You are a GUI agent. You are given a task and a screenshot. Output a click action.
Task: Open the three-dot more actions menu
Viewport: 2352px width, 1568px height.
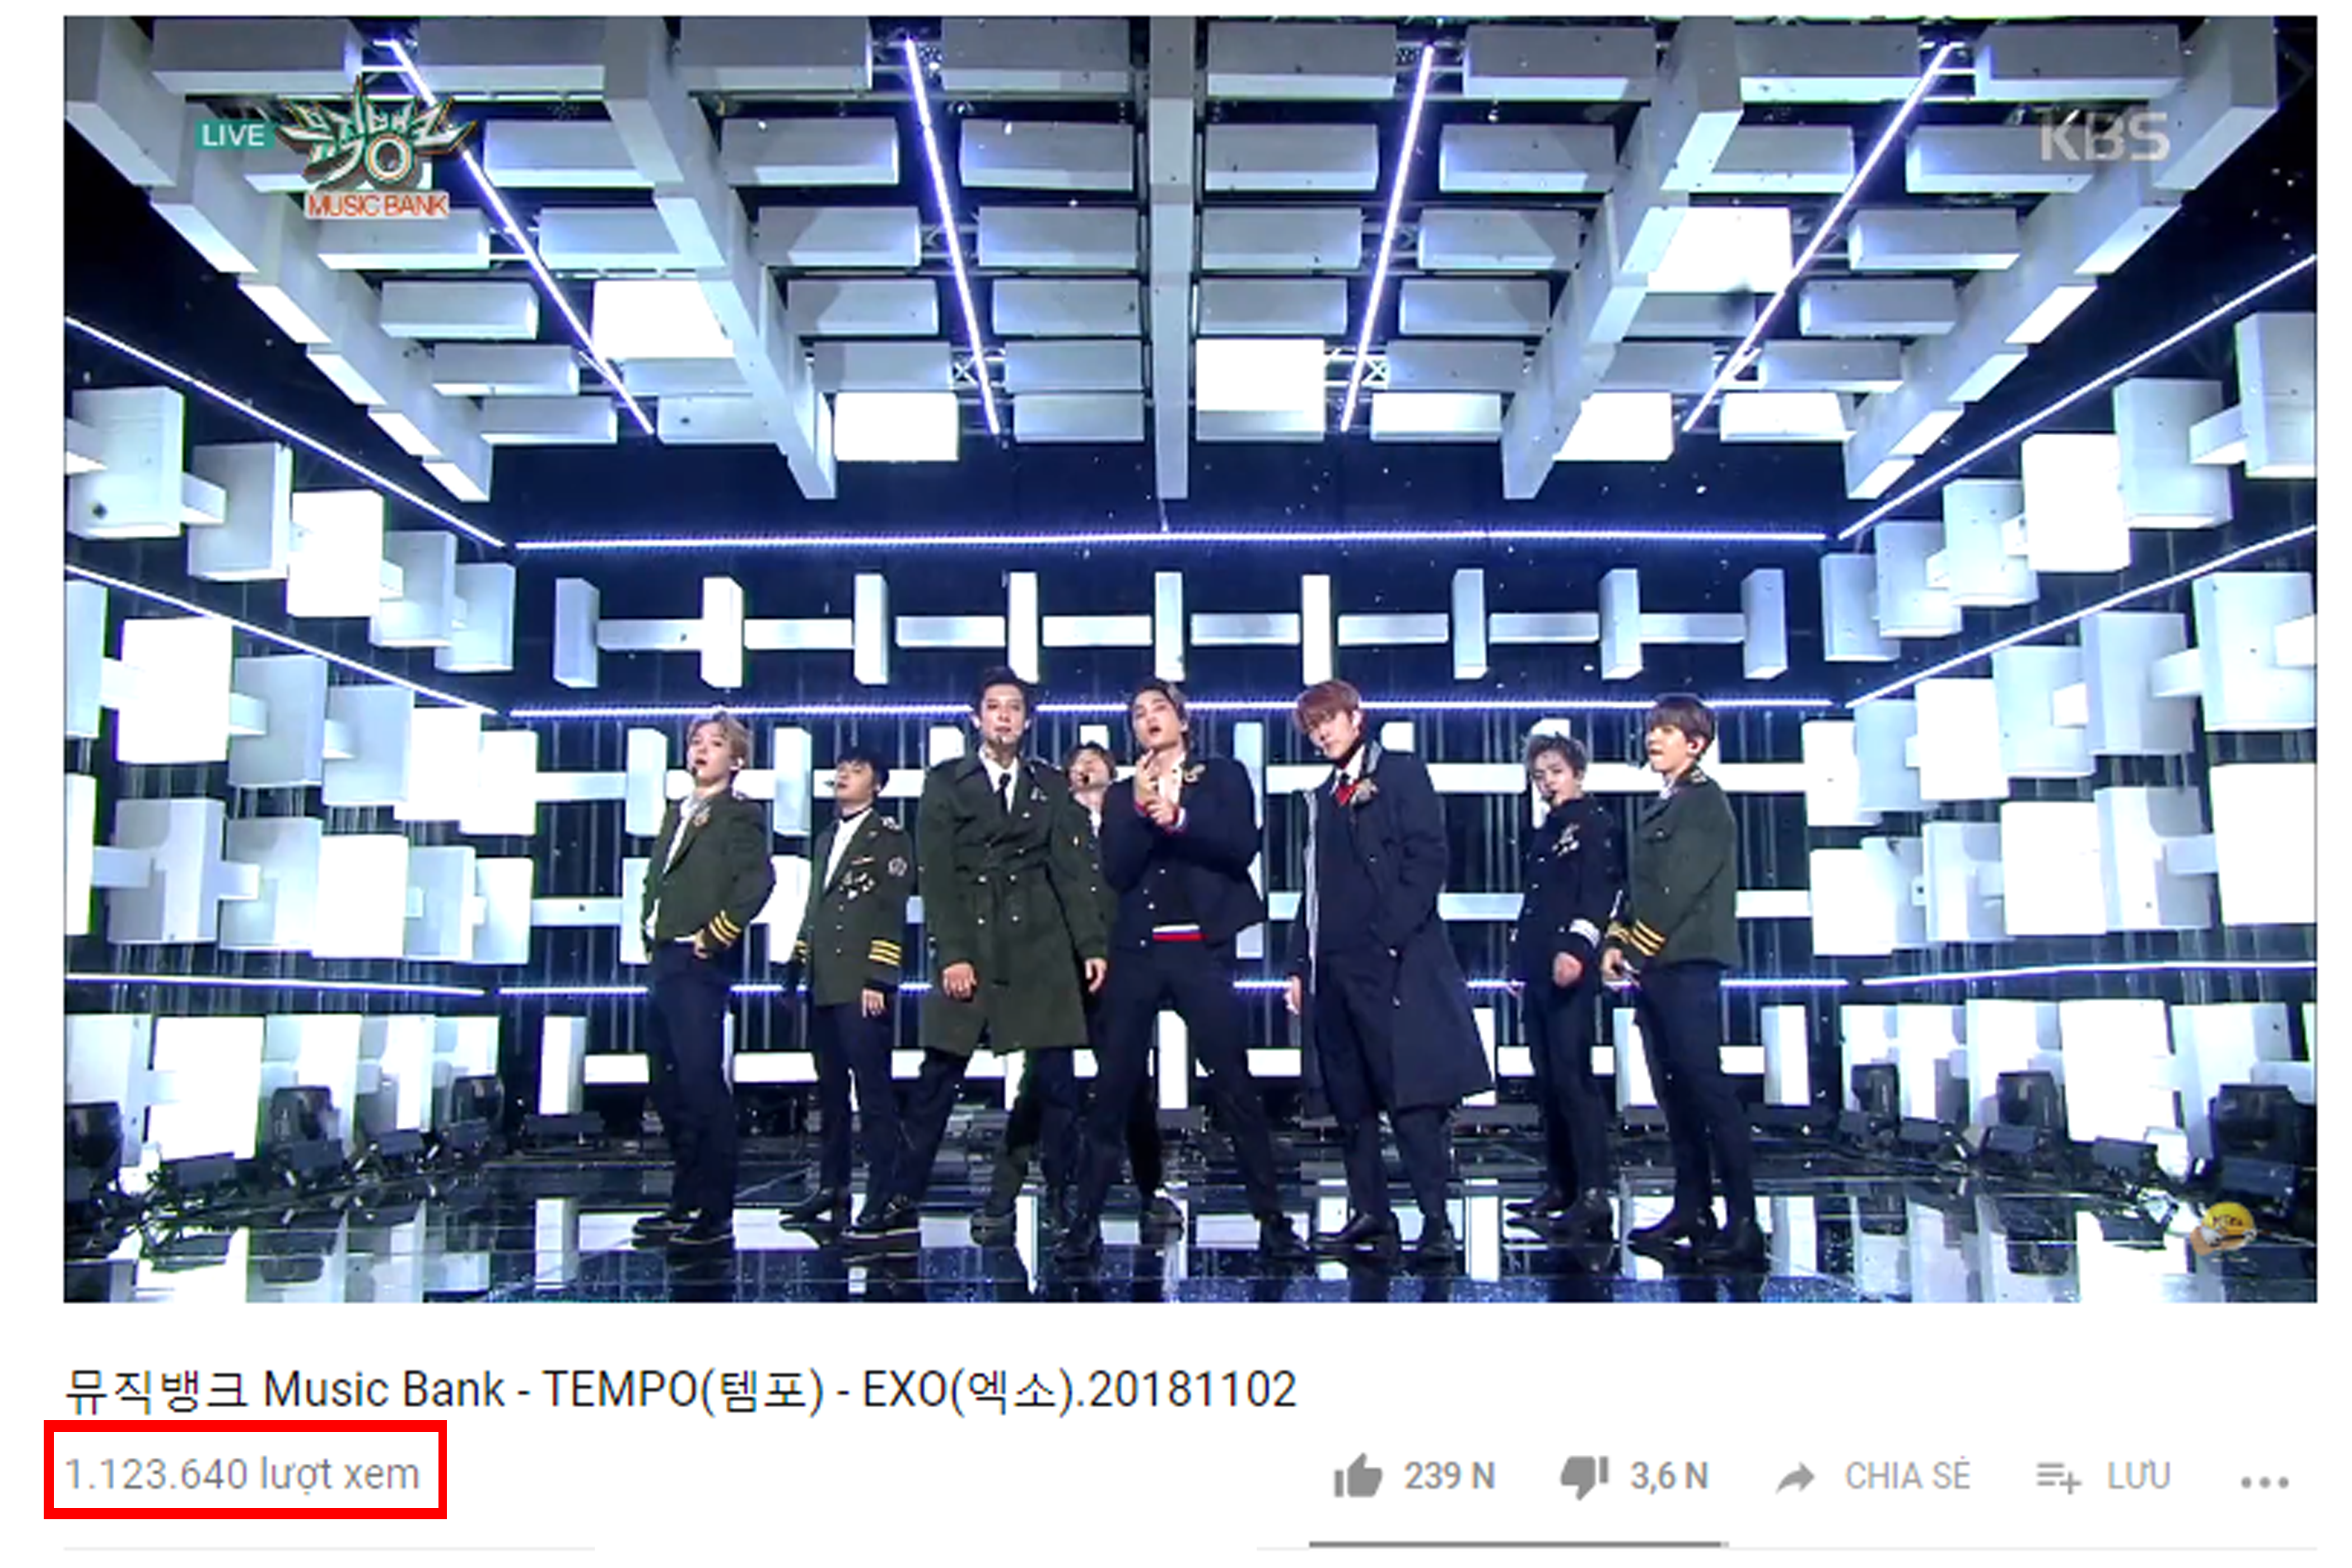2265,1481
